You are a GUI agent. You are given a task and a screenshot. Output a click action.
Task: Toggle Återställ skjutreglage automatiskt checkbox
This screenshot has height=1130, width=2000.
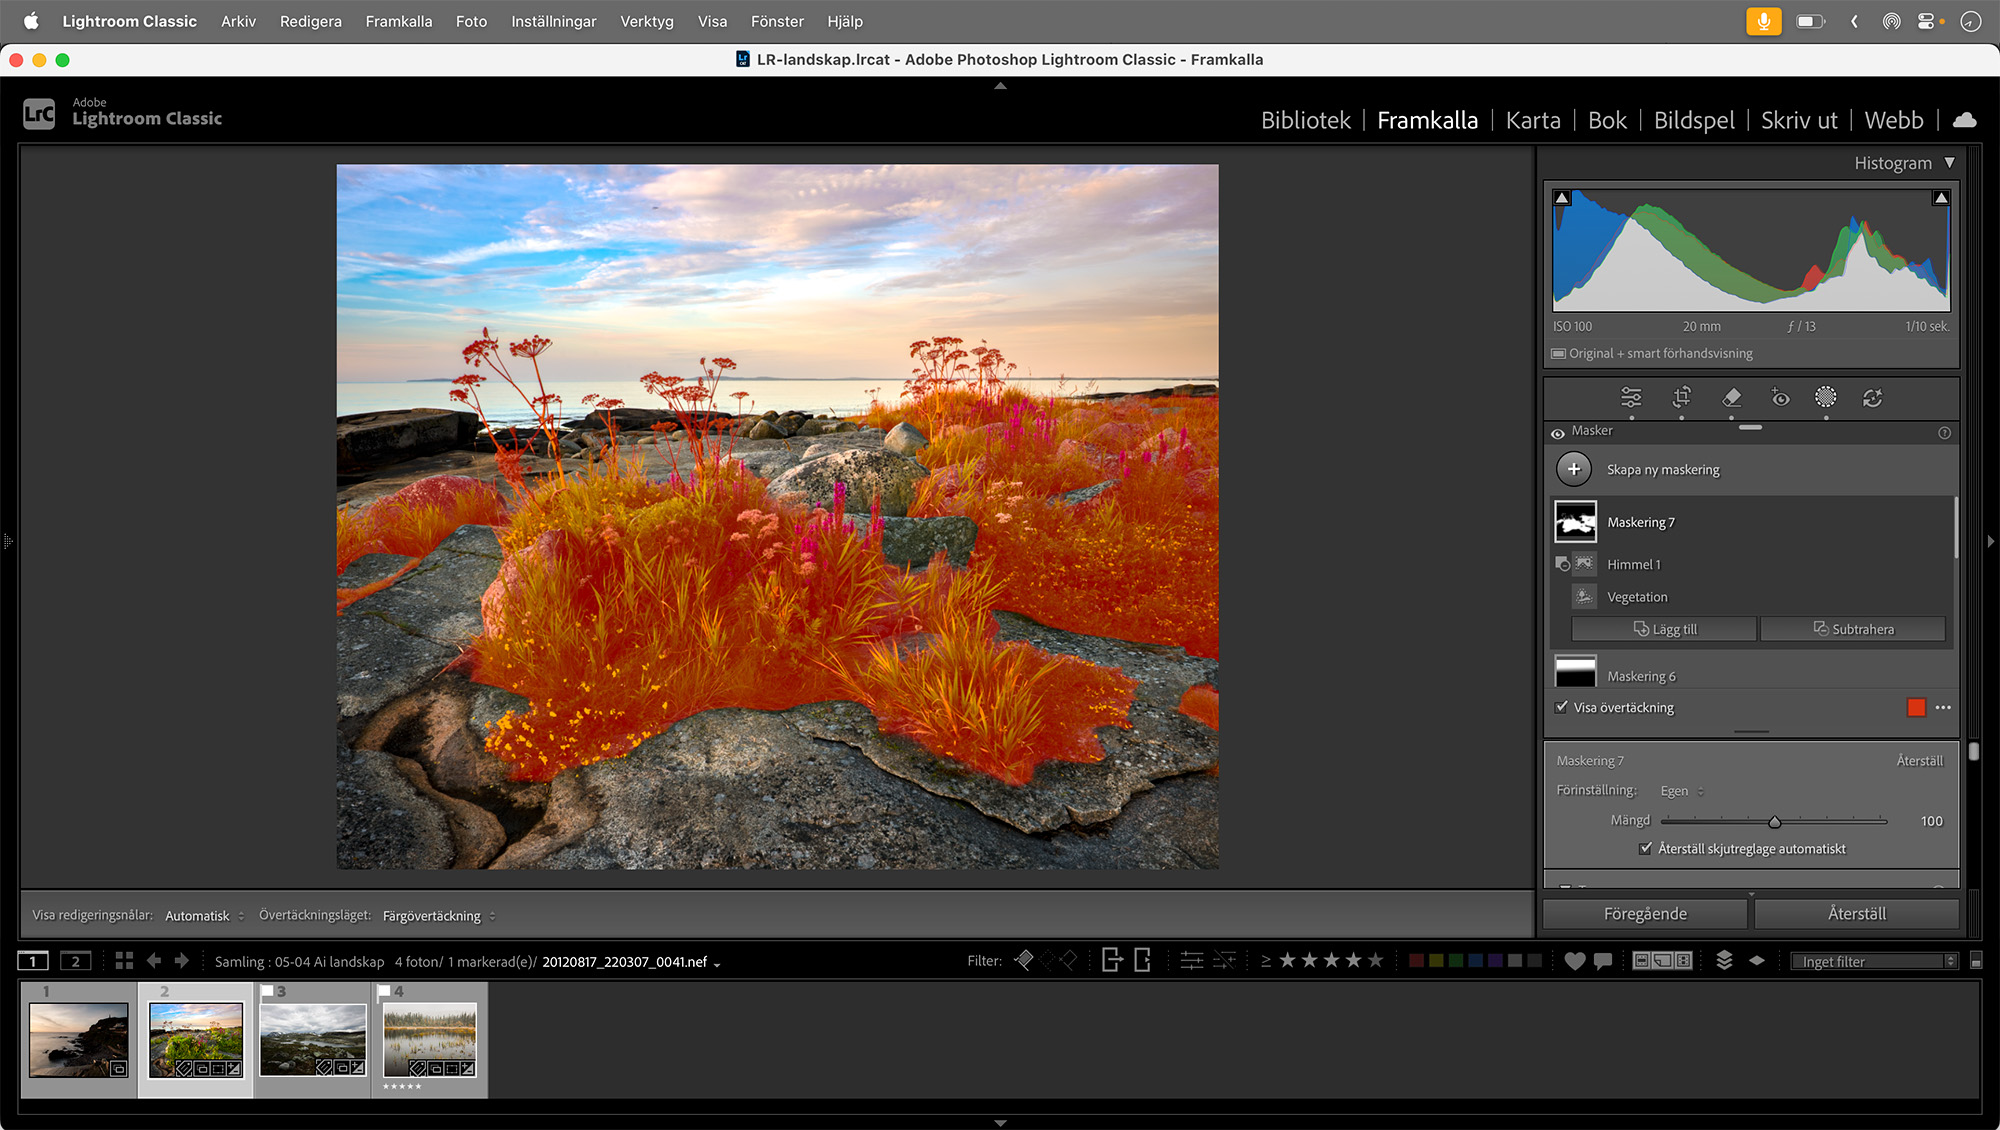point(1646,848)
